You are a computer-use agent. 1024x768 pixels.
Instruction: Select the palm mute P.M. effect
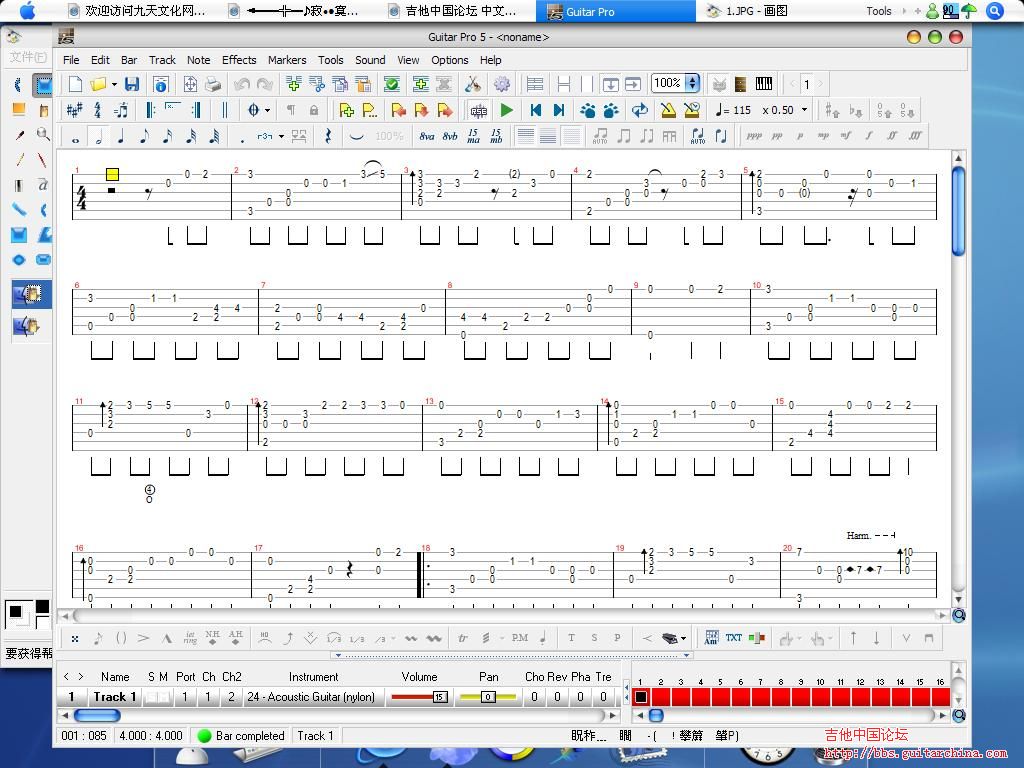[x=520, y=638]
